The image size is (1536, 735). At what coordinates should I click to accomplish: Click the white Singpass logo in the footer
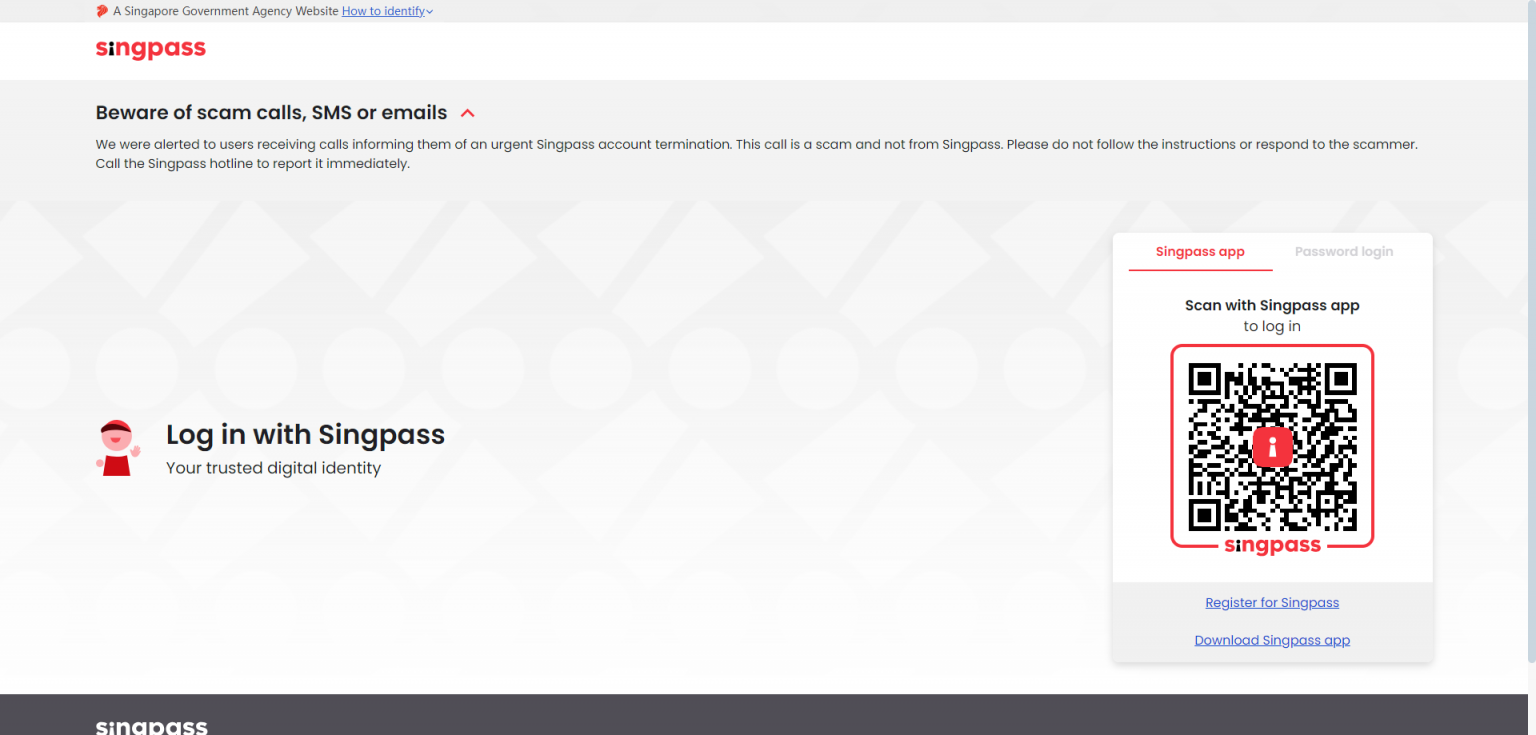point(151,726)
